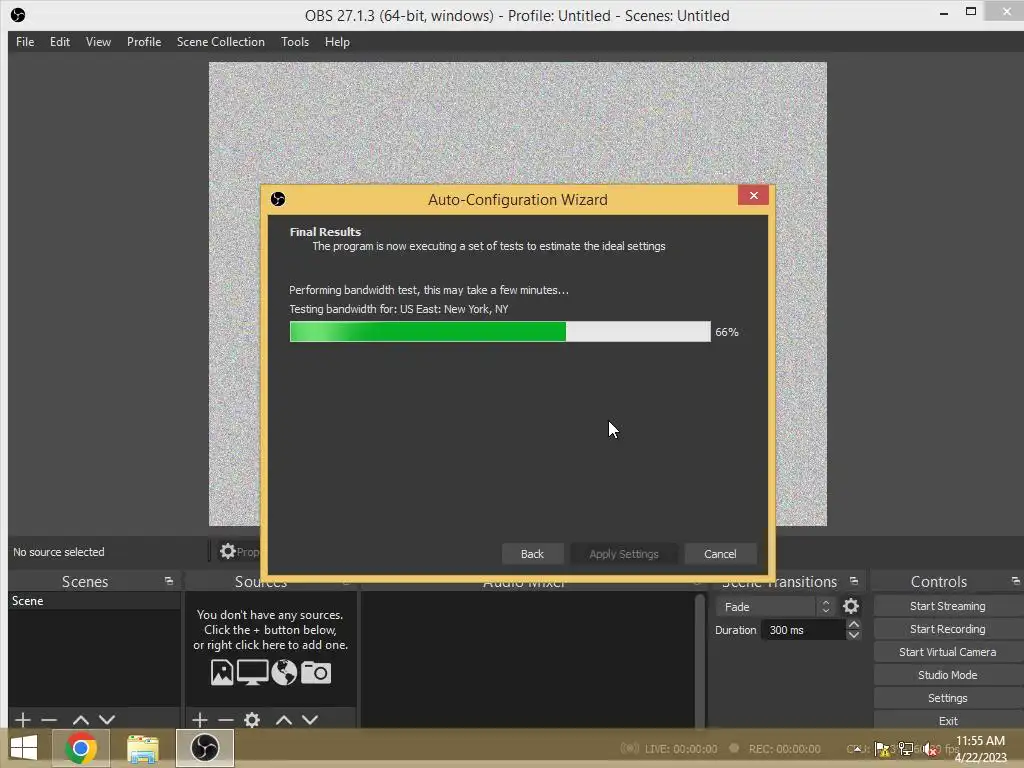
Task: Click the OBS Studio taskbar icon
Action: pos(204,748)
